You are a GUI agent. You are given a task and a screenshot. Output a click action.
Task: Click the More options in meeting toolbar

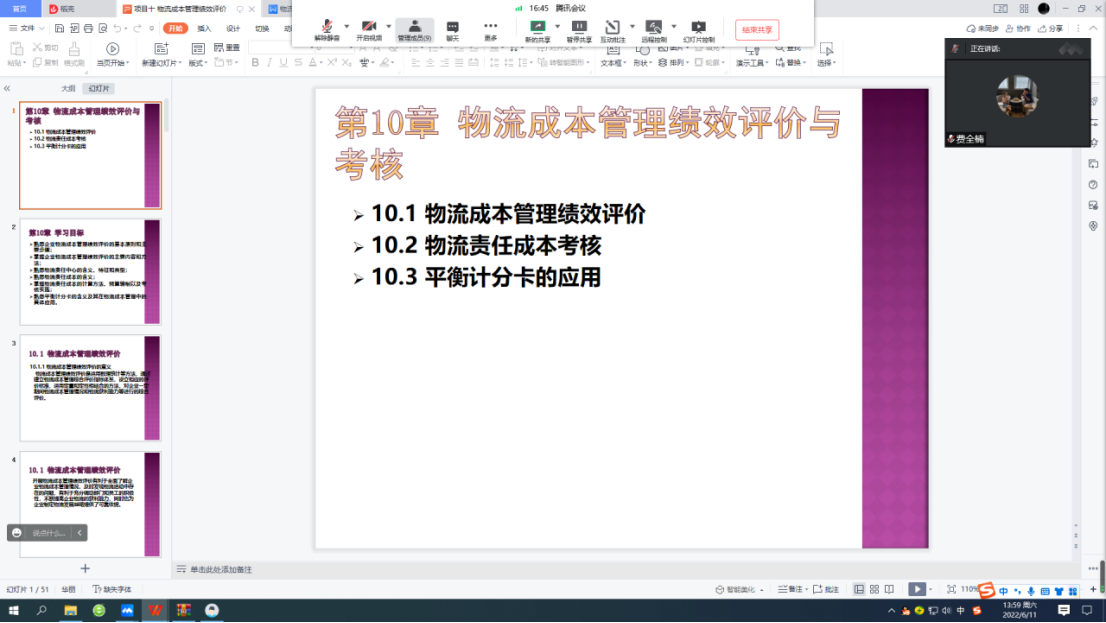pos(490,29)
